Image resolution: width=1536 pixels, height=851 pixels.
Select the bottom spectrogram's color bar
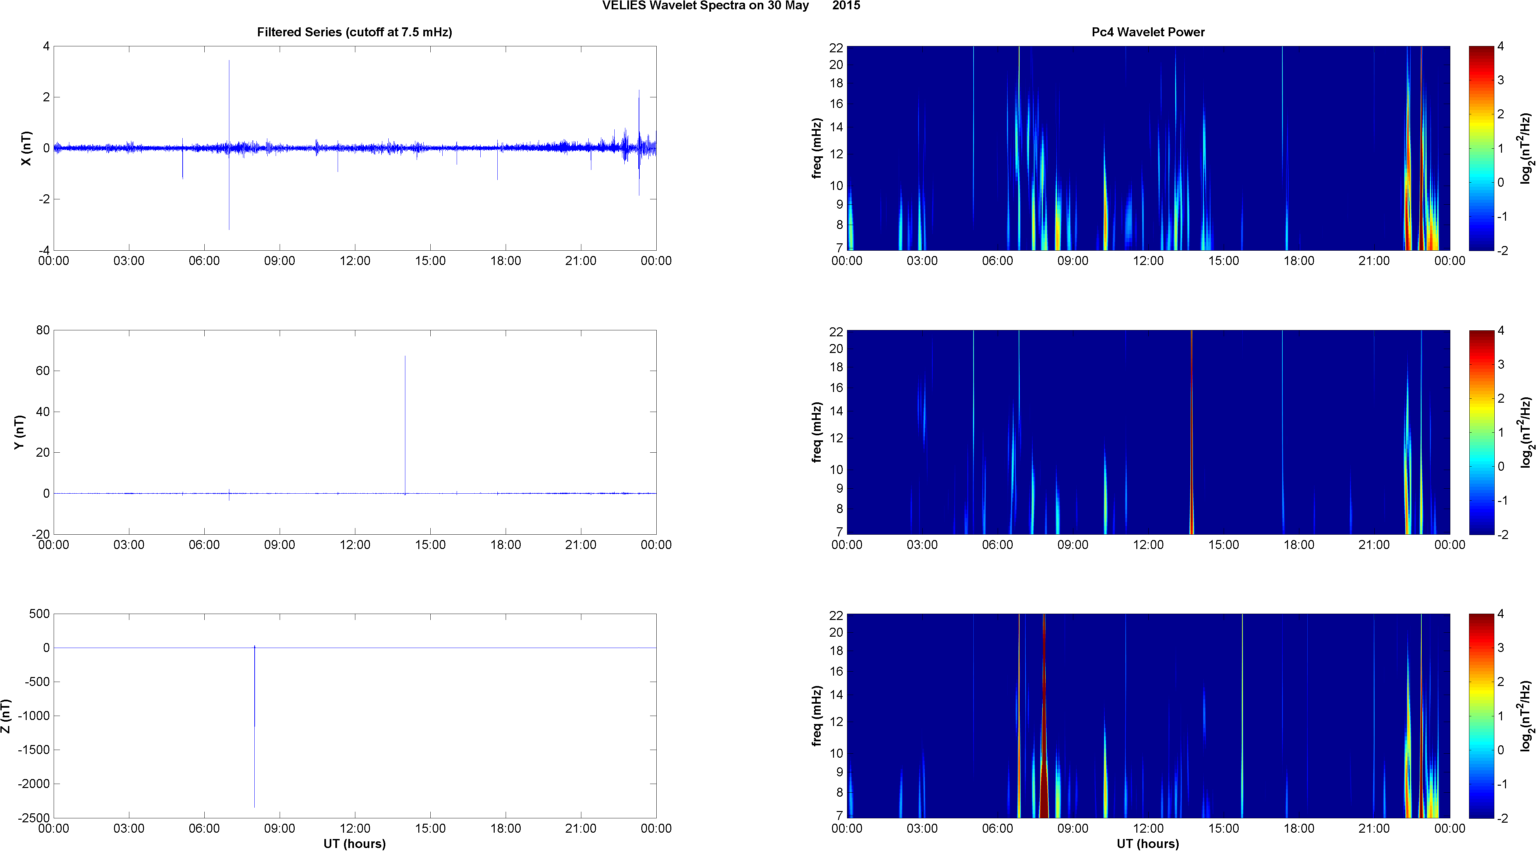tap(1481, 716)
